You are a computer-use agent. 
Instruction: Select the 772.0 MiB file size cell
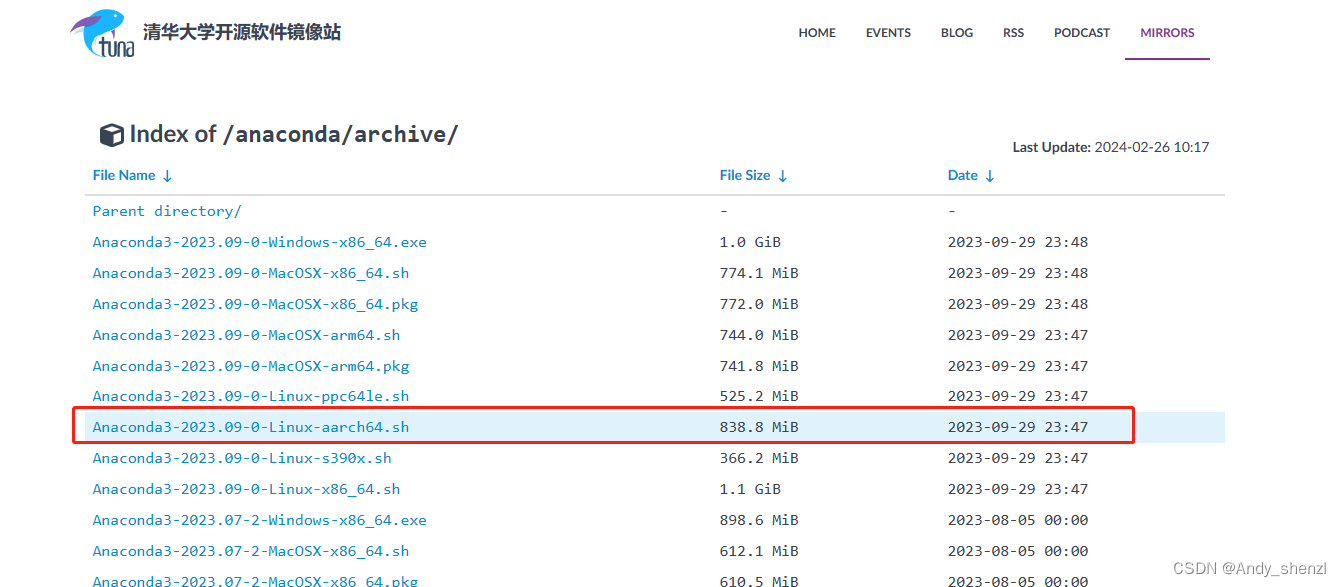pos(759,304)
